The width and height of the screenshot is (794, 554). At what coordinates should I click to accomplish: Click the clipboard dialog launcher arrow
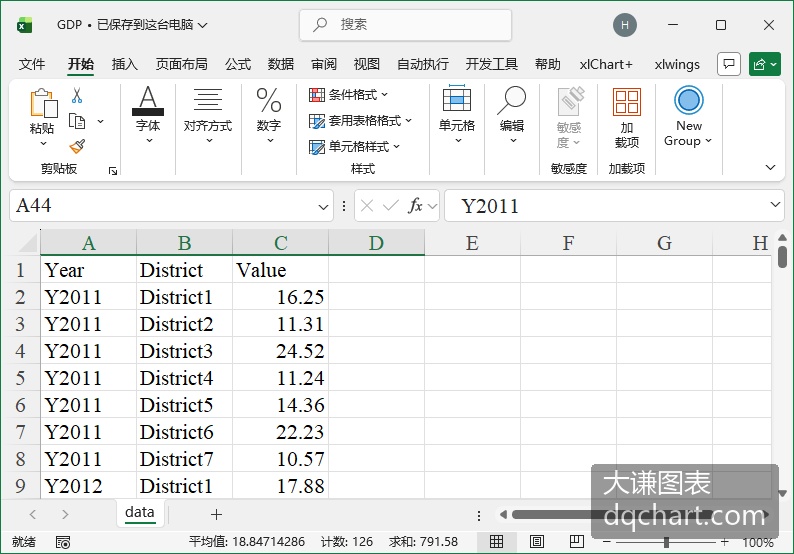tap(113, 171)
